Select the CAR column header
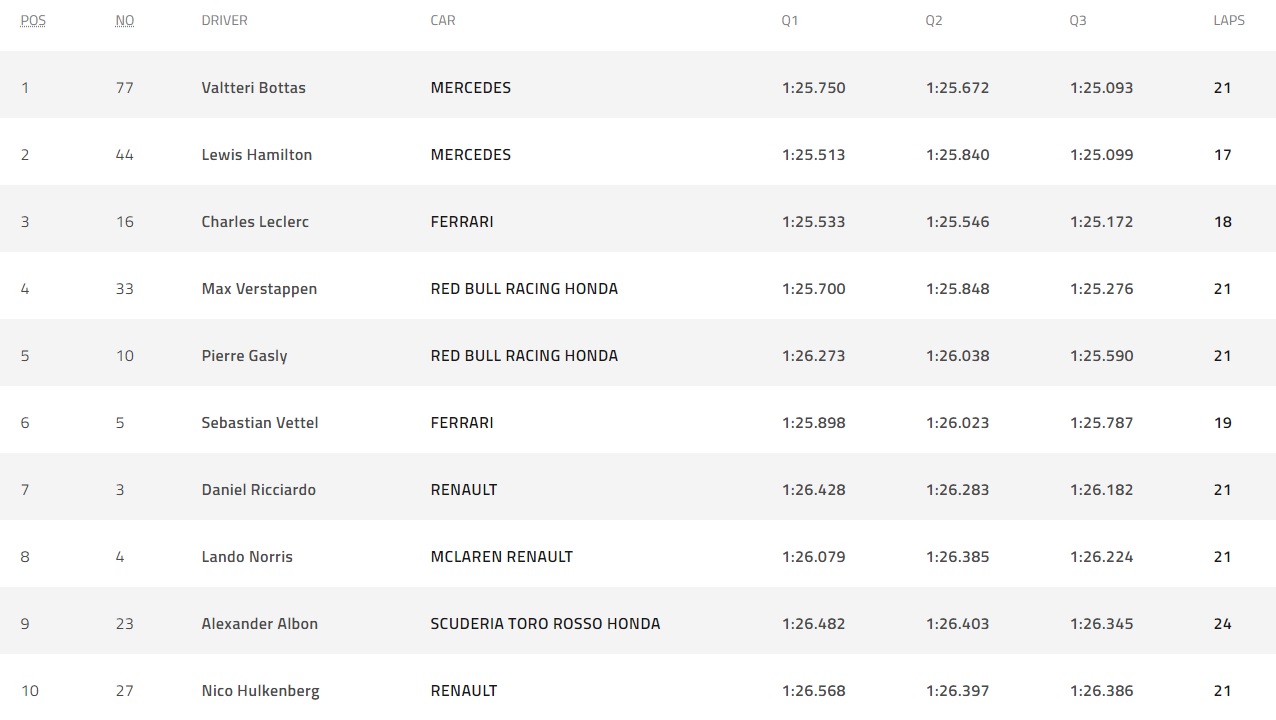1276x720 pixels. coord(443,20)
